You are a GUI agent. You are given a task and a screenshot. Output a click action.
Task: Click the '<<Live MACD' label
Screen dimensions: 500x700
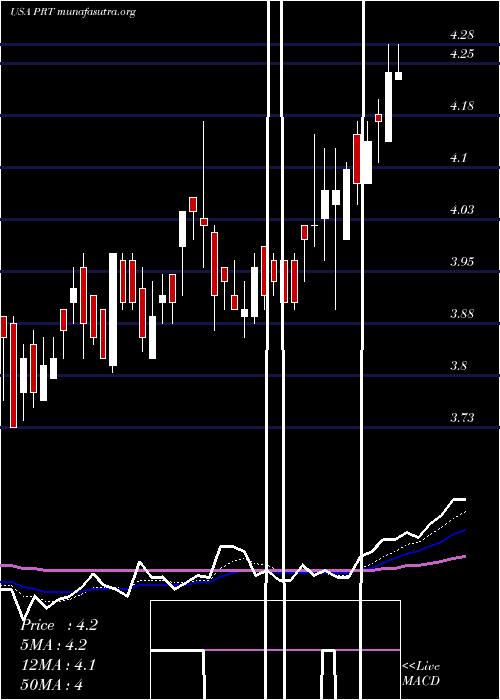point(421,673)
